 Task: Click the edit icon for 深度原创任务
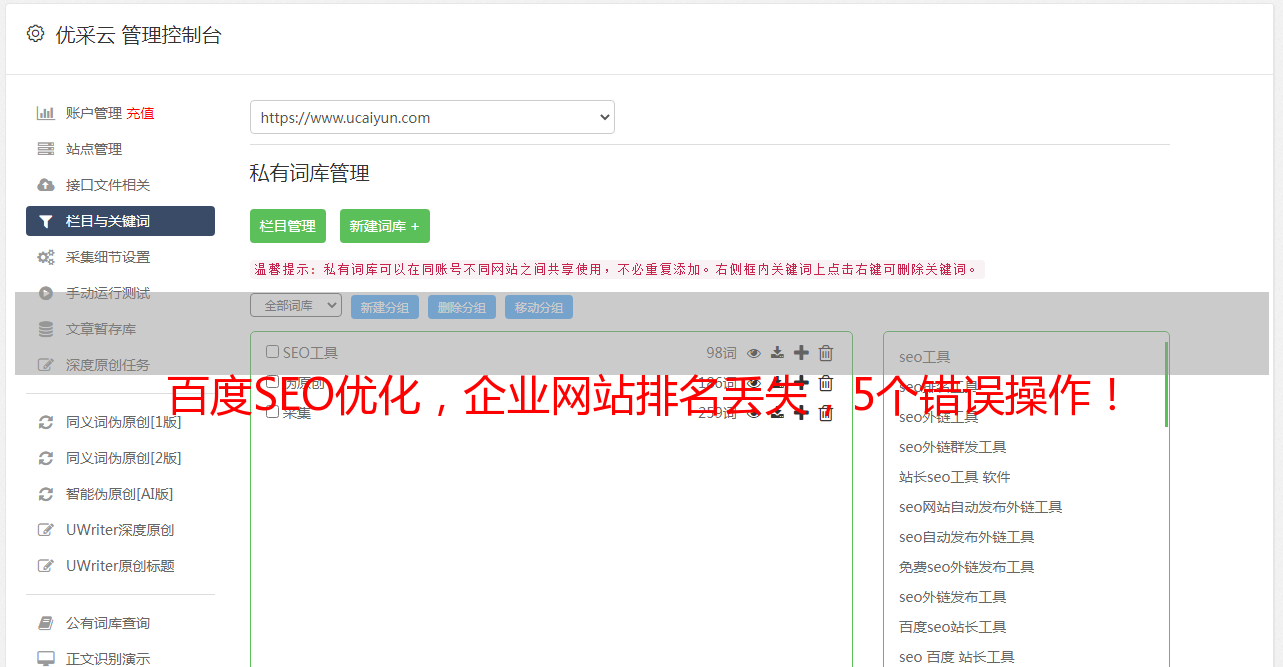tap(45, 365)
